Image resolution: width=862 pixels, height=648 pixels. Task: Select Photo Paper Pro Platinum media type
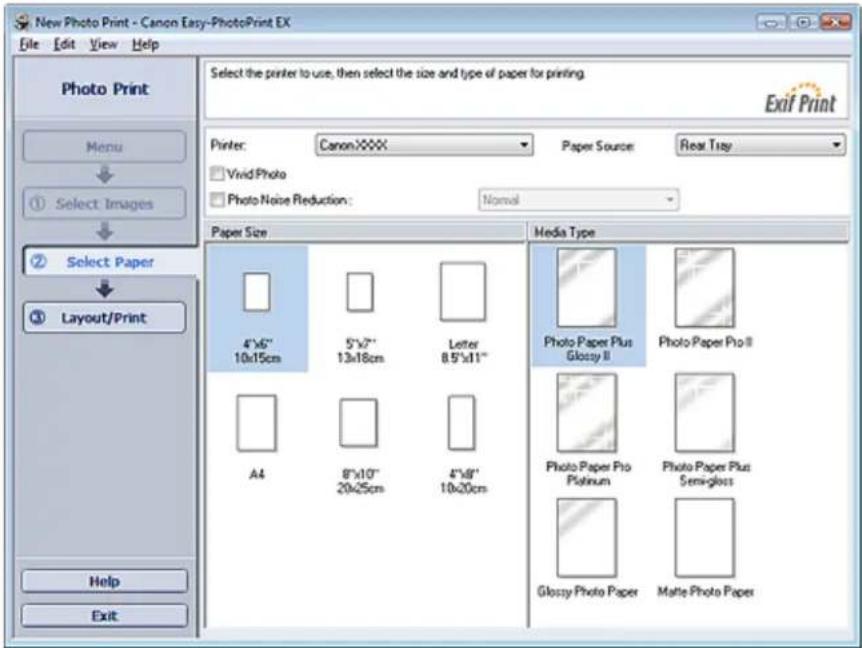[x=587, y=413]
